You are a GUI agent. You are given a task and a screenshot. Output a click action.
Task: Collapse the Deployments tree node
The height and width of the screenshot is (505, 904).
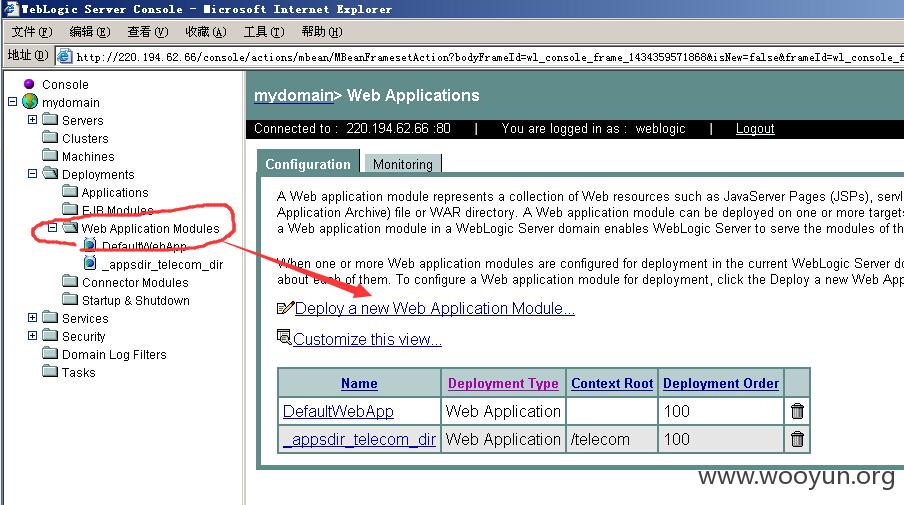tap(32, 174)
